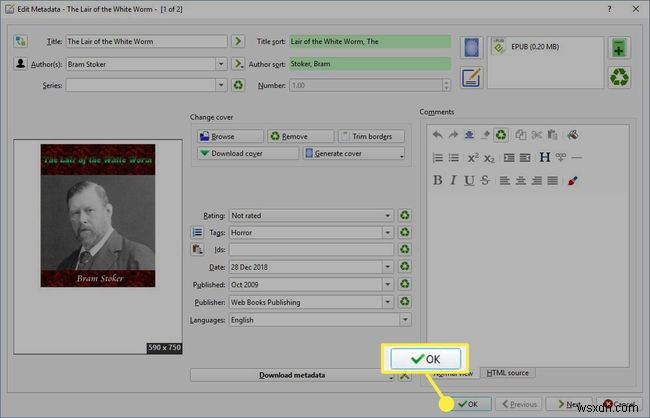Open manage authors icon
The width and height of the screenshot is (650, 418).
coord(20,63)
